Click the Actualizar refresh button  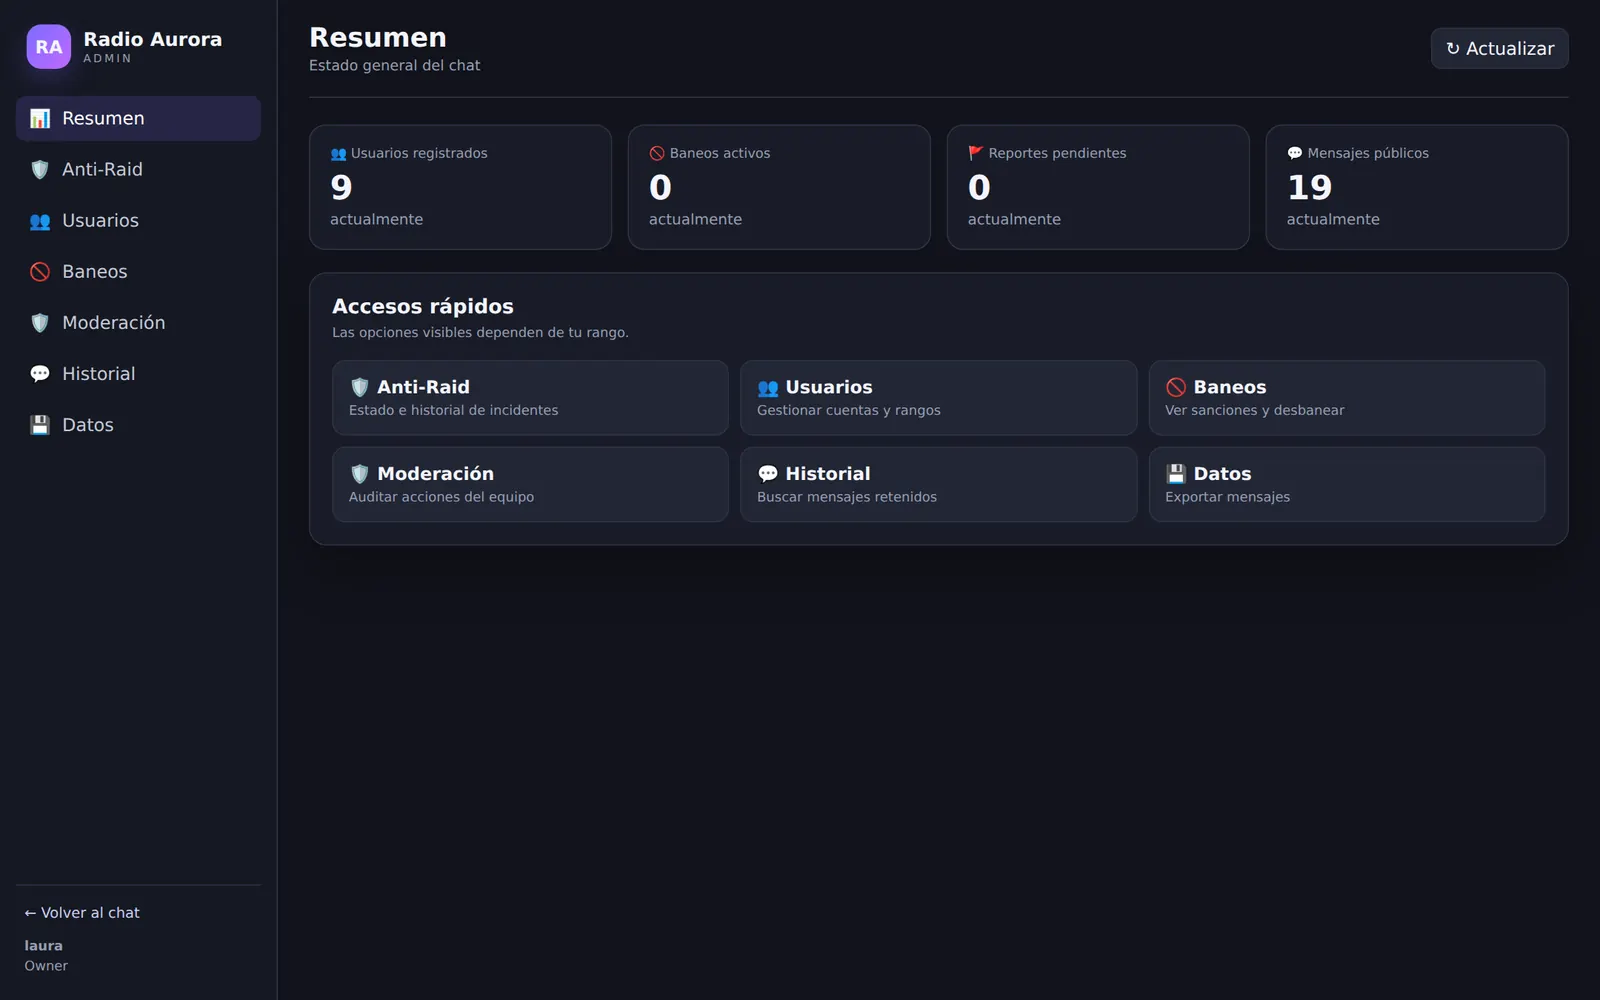coord(1499,48)
